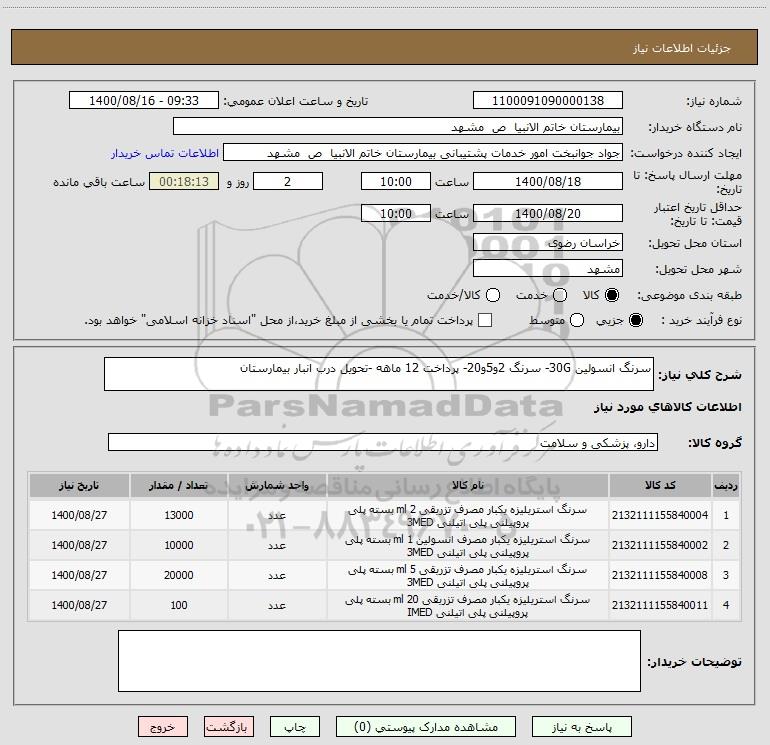Screen dimensions: 770x745
Task: Click the نام کالا column header
Action: (x=468, y=485)
